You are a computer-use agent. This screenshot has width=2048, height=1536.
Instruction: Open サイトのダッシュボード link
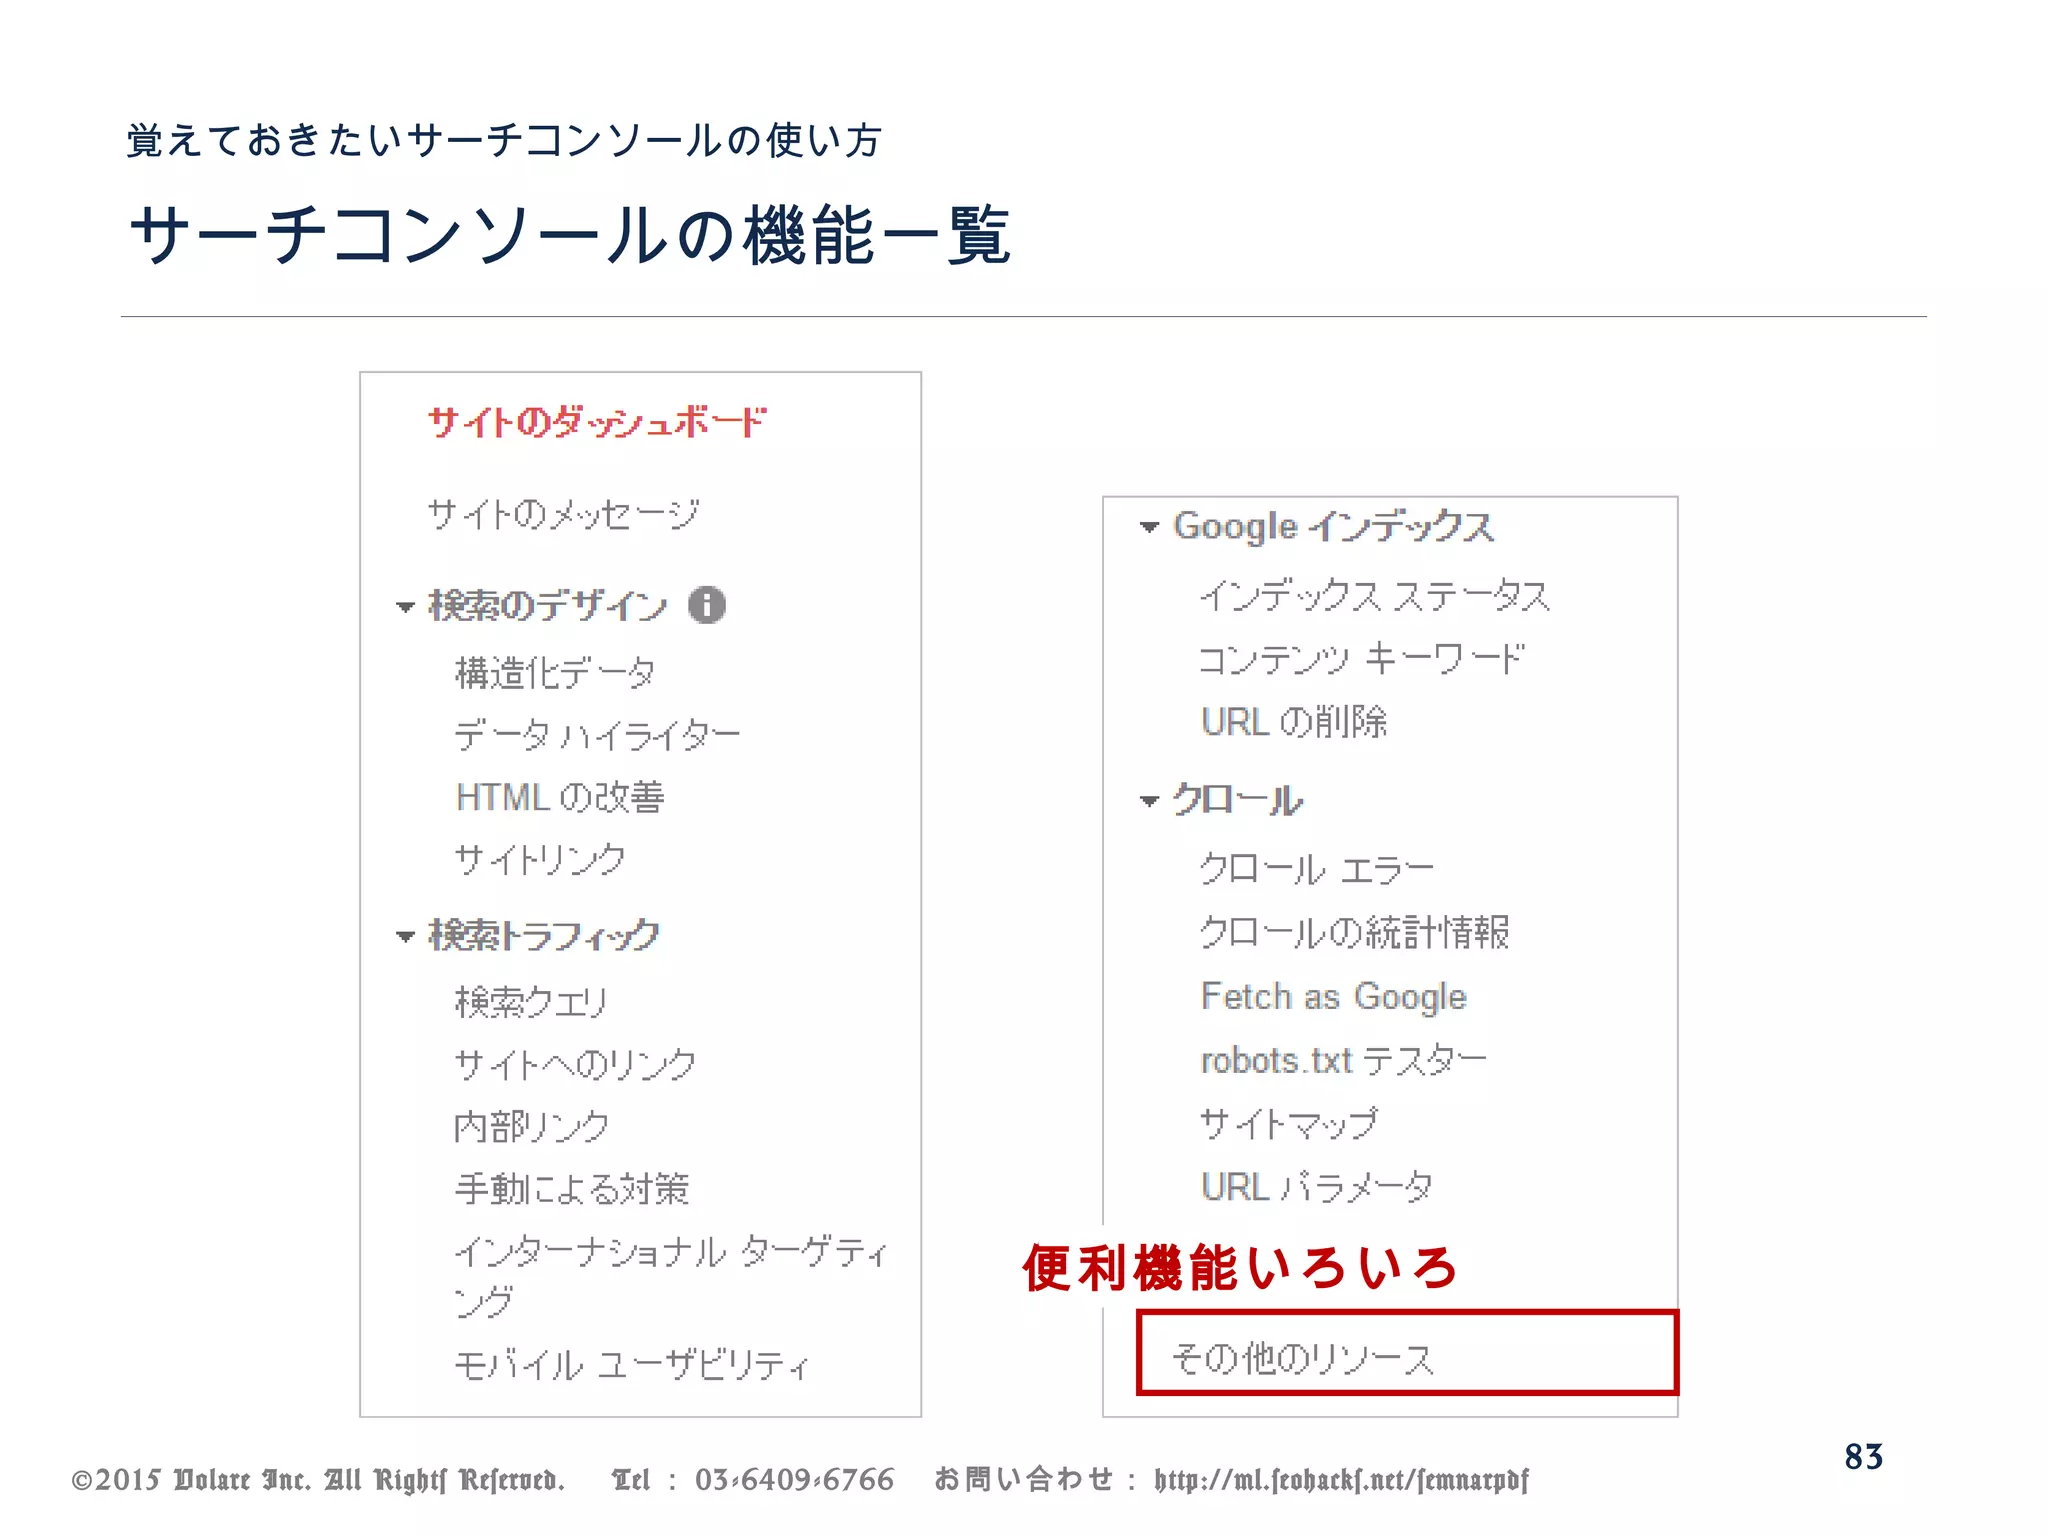click(597, 422)
